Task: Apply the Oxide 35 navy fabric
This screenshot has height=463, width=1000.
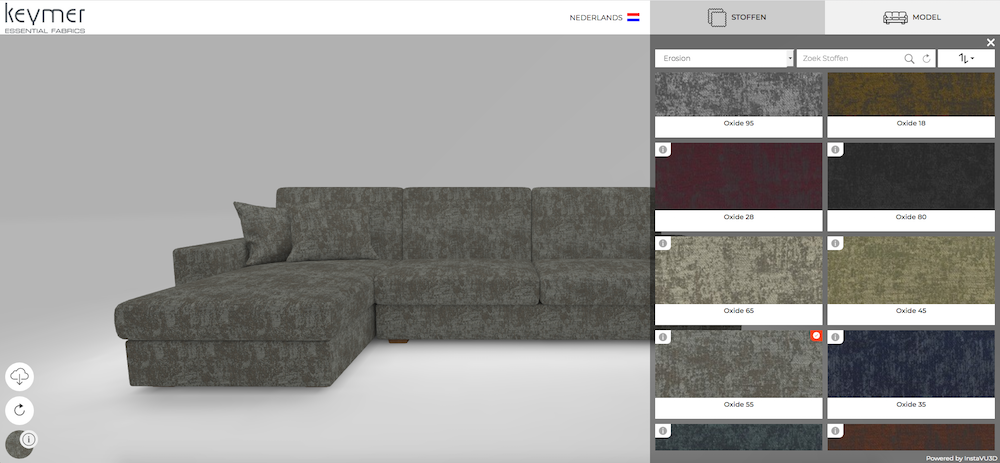Action: click(x=911, y=365)
